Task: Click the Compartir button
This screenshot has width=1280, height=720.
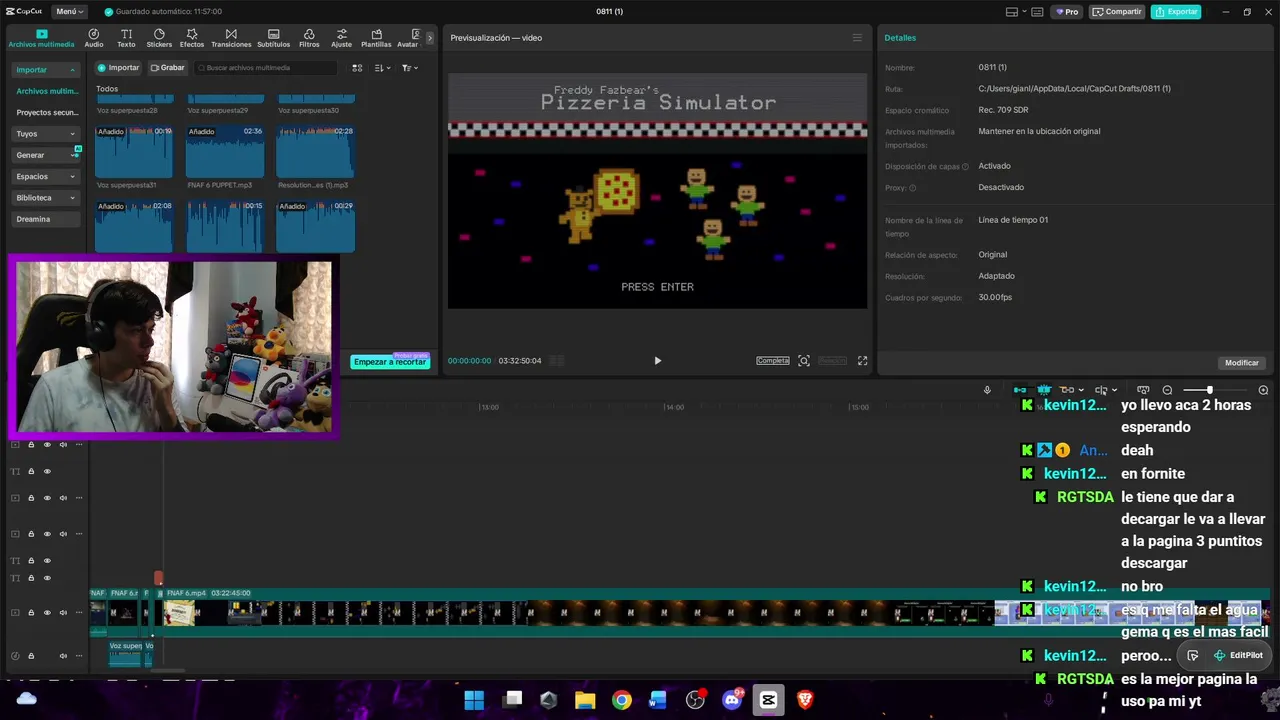Action: [1117, 12]
